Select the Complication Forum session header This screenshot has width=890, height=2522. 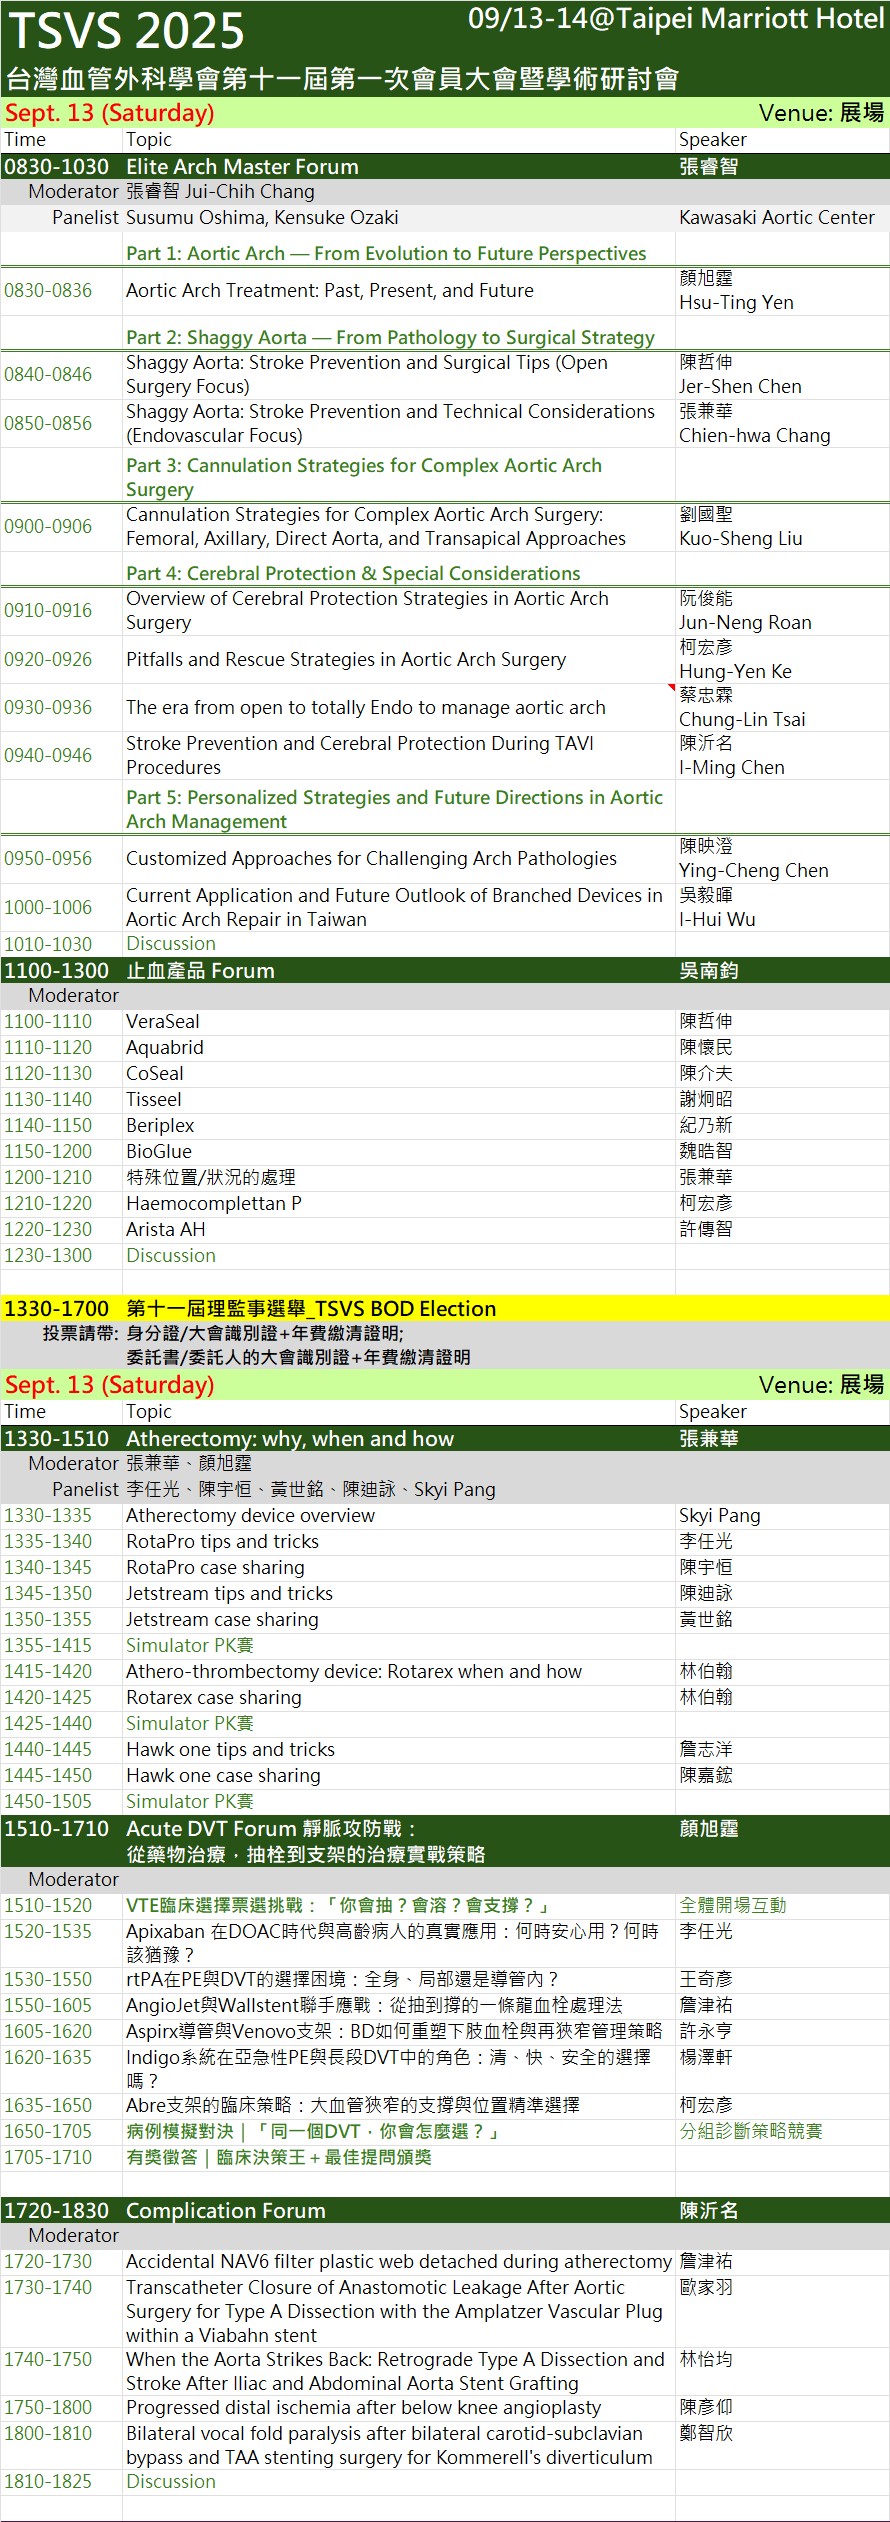click(226, 2211)
